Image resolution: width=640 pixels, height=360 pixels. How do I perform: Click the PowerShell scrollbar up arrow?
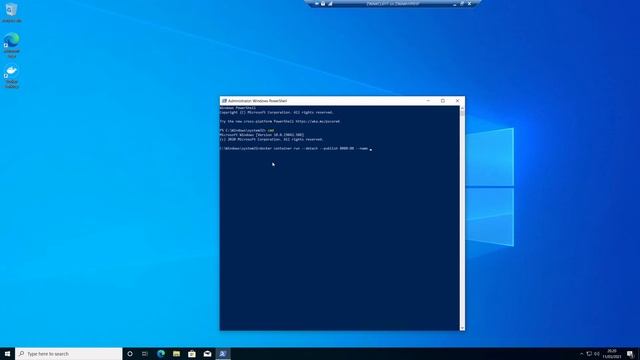point(462,108)
